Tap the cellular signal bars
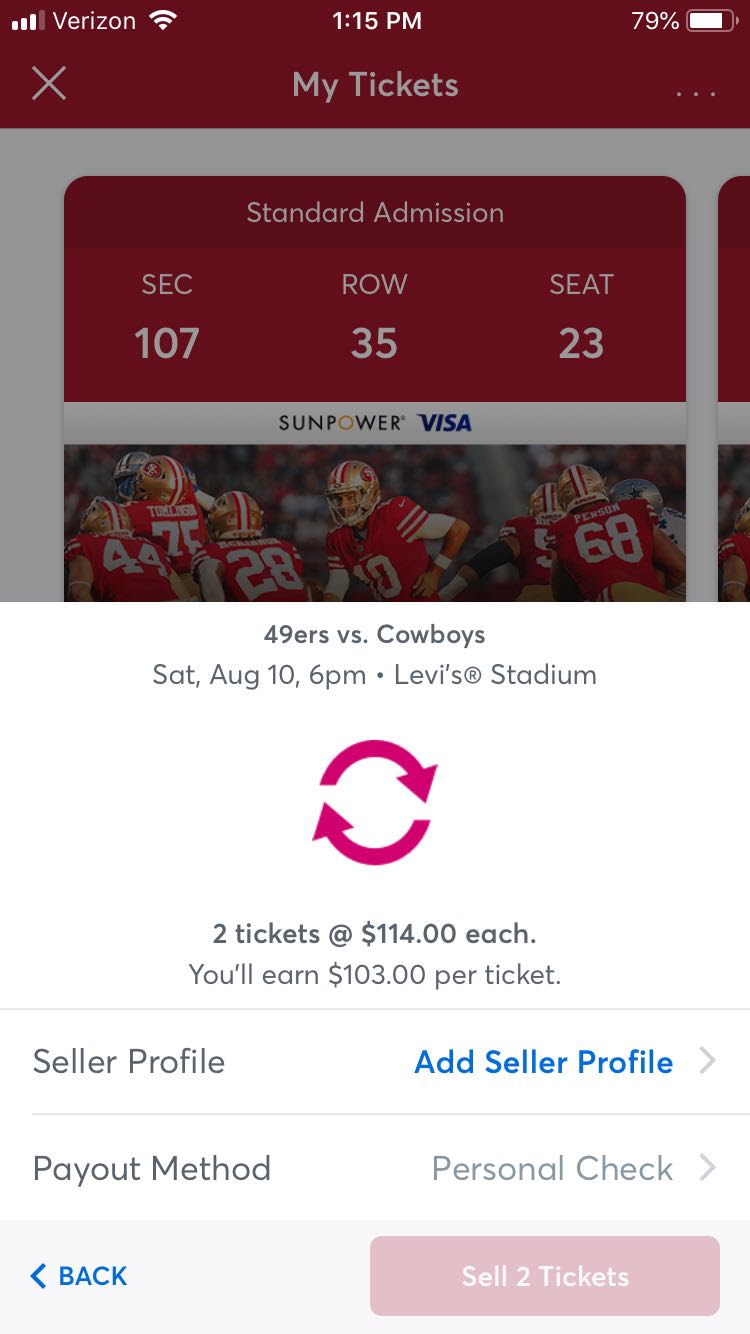This screenshot has height=1334, width=750. (30, 21)
